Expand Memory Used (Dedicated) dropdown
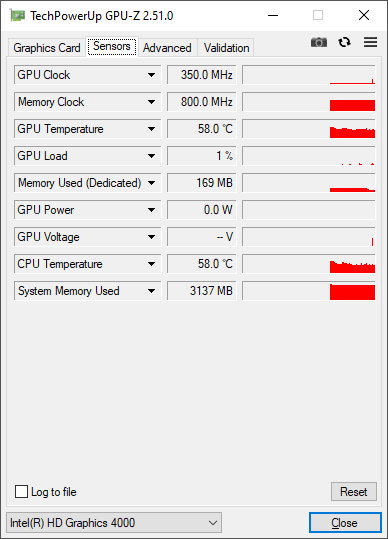 151,183
